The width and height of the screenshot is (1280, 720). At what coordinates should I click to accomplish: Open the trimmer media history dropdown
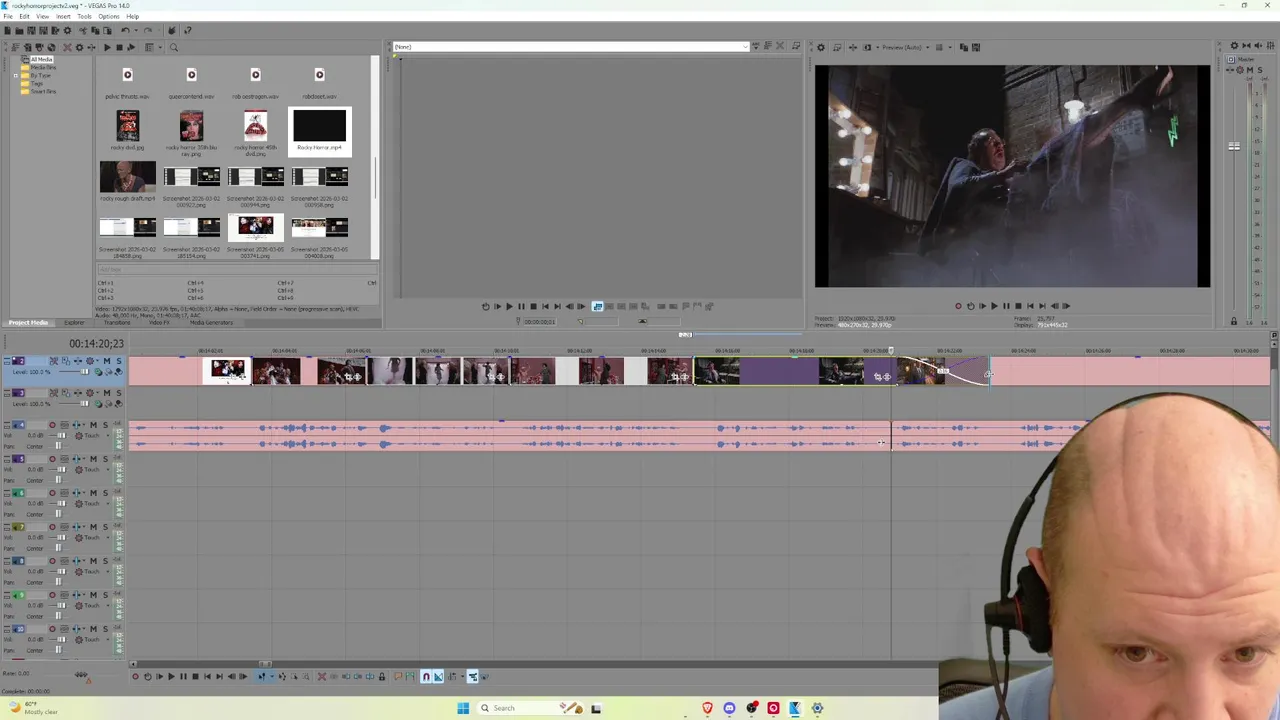click(x=743, y=47)
